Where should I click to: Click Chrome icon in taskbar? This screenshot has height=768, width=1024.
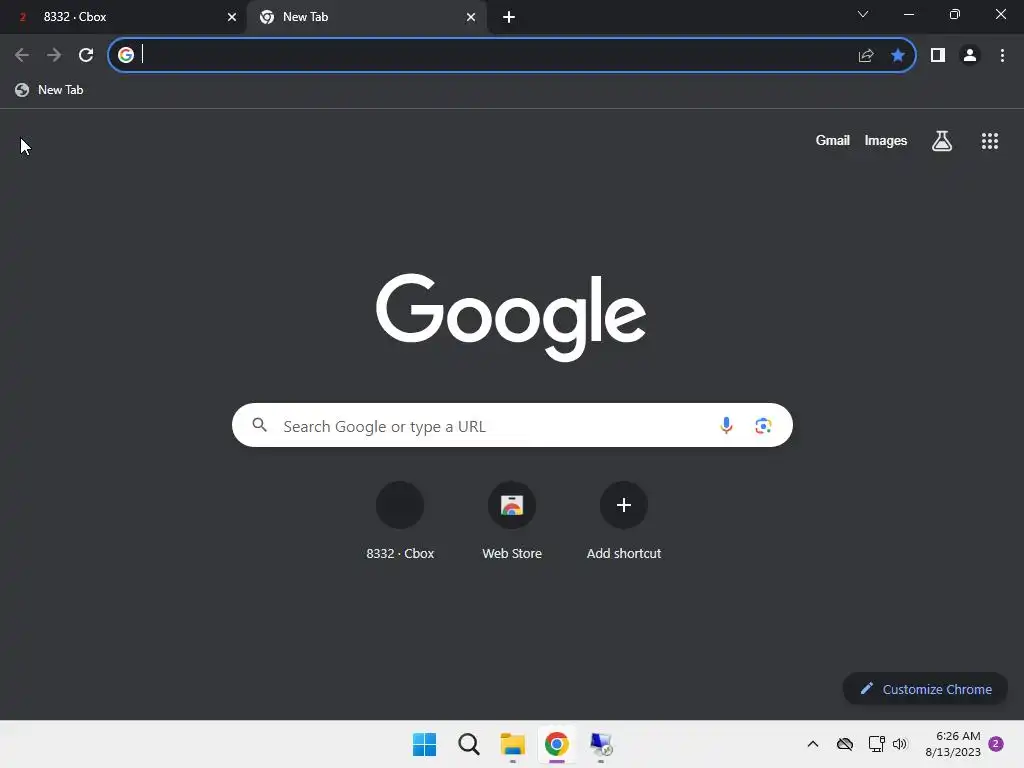556,744
